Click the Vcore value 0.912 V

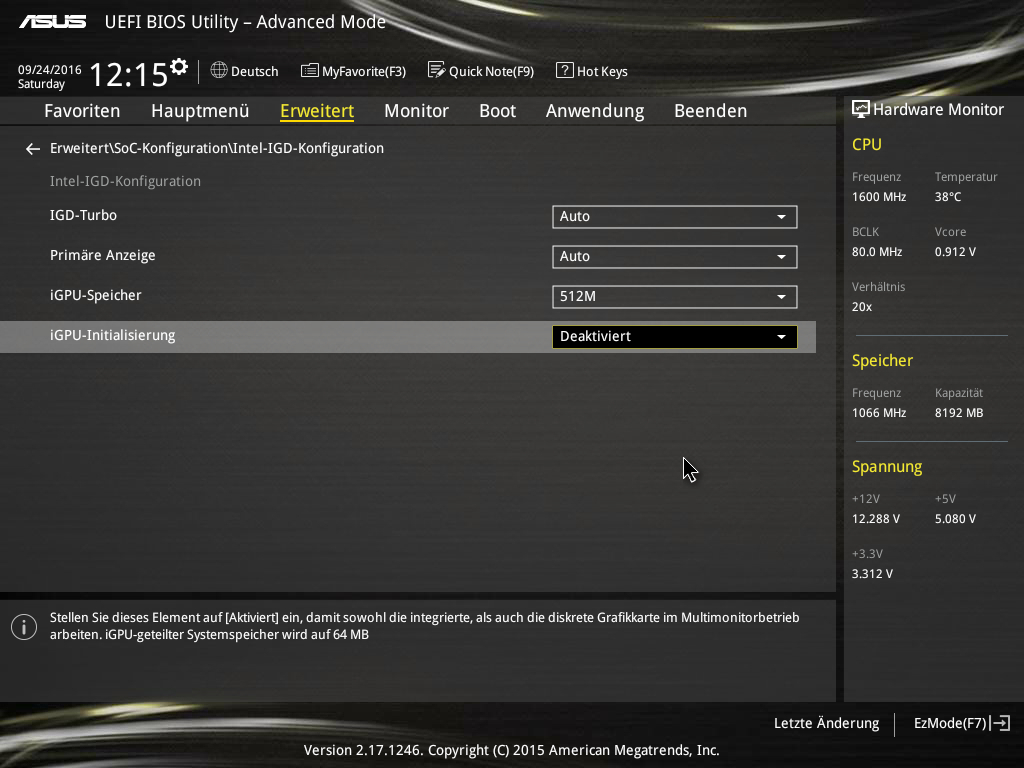(x=955, y=251)
